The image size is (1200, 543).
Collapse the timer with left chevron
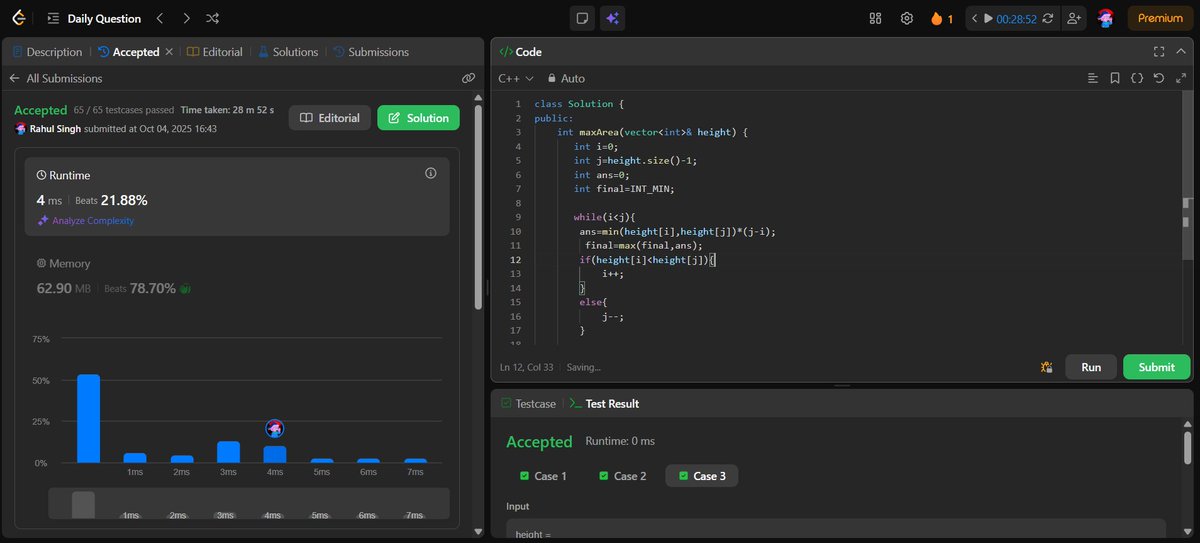click(975, 18)
